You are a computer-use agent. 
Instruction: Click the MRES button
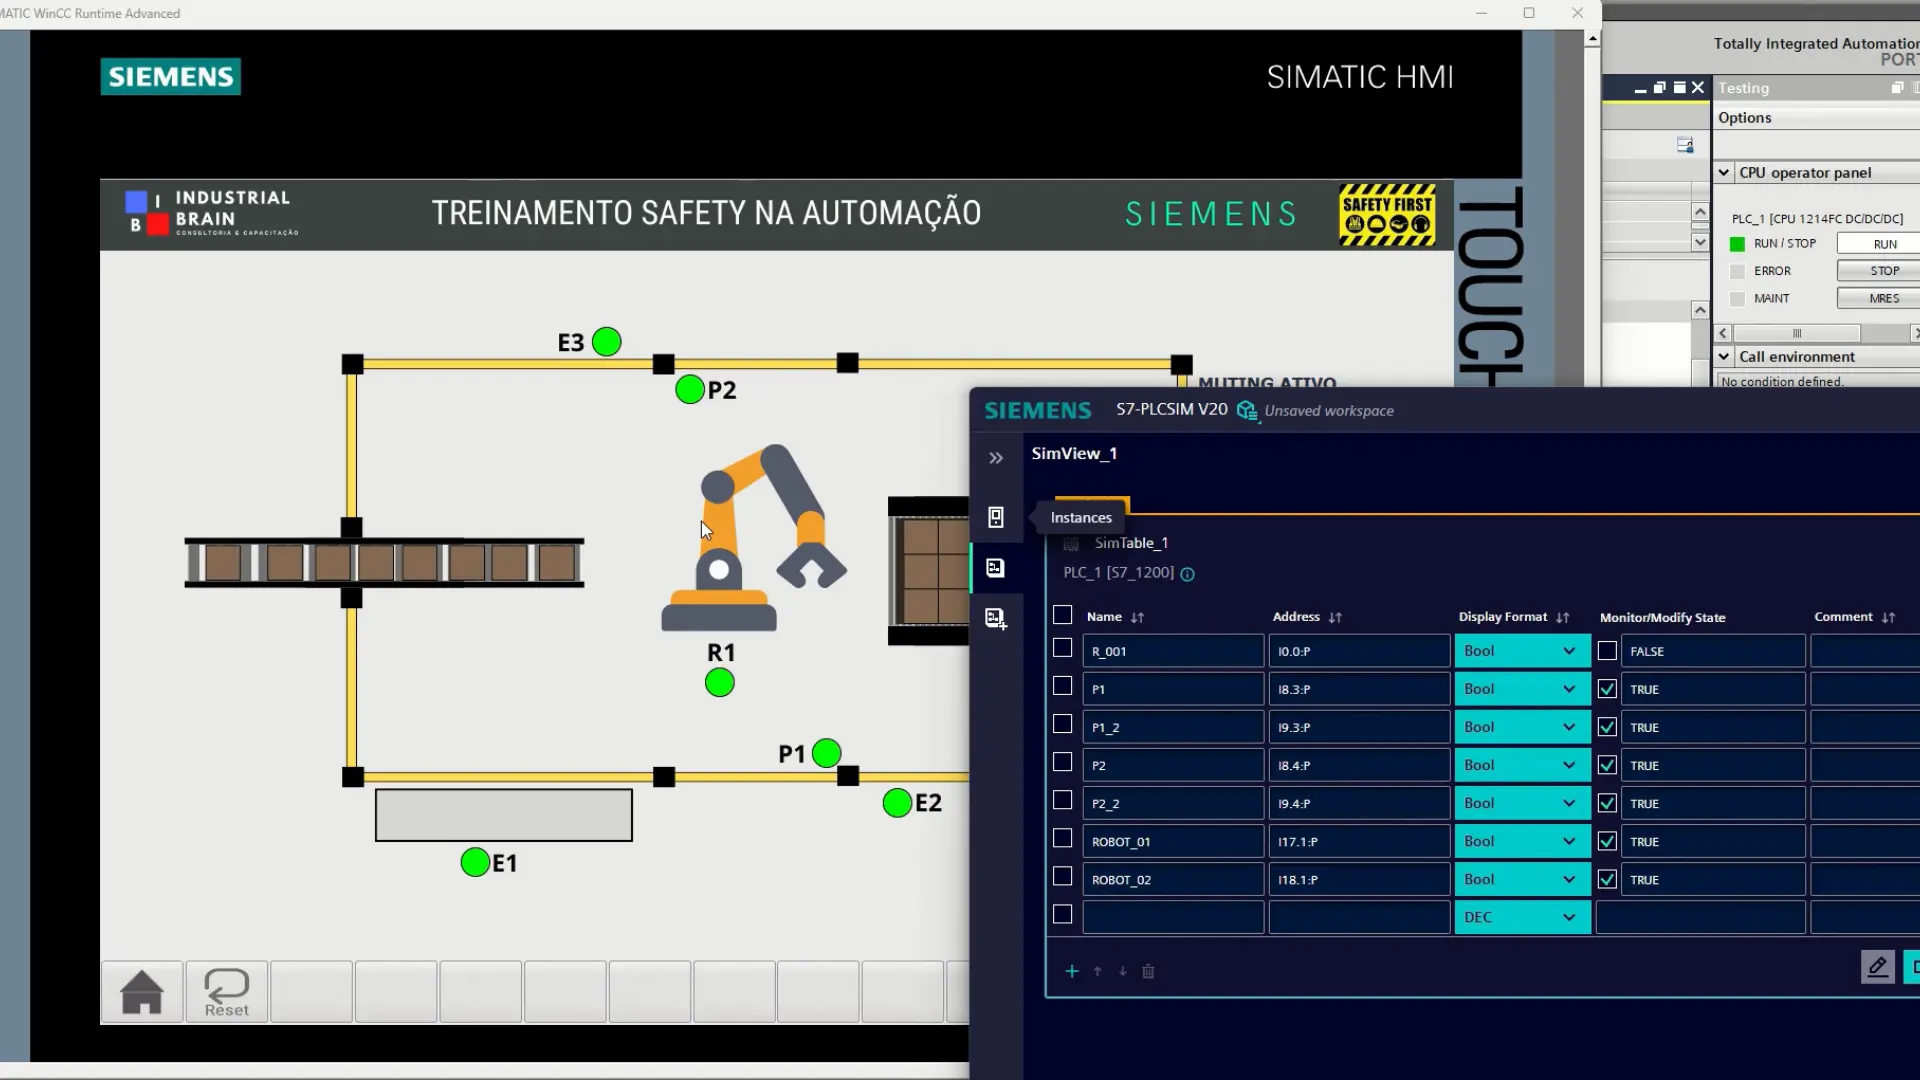point(1883,298)
